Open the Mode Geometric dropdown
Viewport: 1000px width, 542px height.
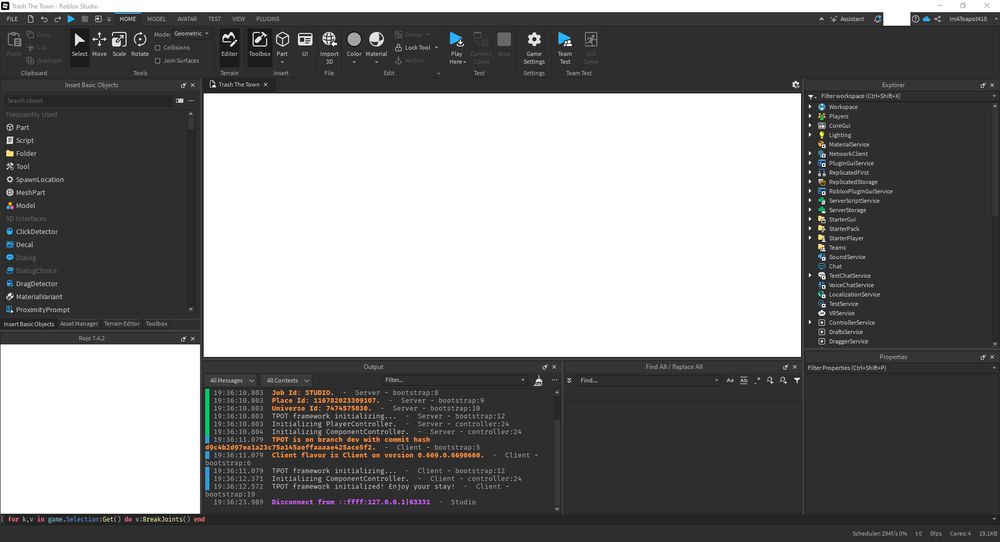191,34
